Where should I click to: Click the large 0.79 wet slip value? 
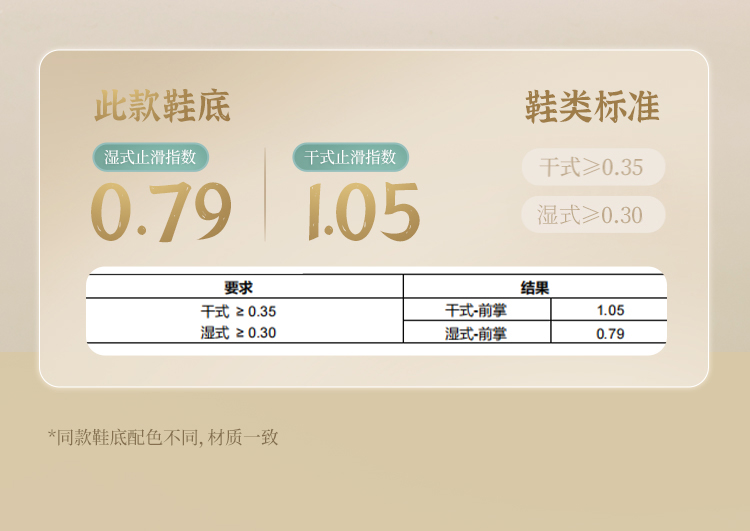[x=161, y=212]
